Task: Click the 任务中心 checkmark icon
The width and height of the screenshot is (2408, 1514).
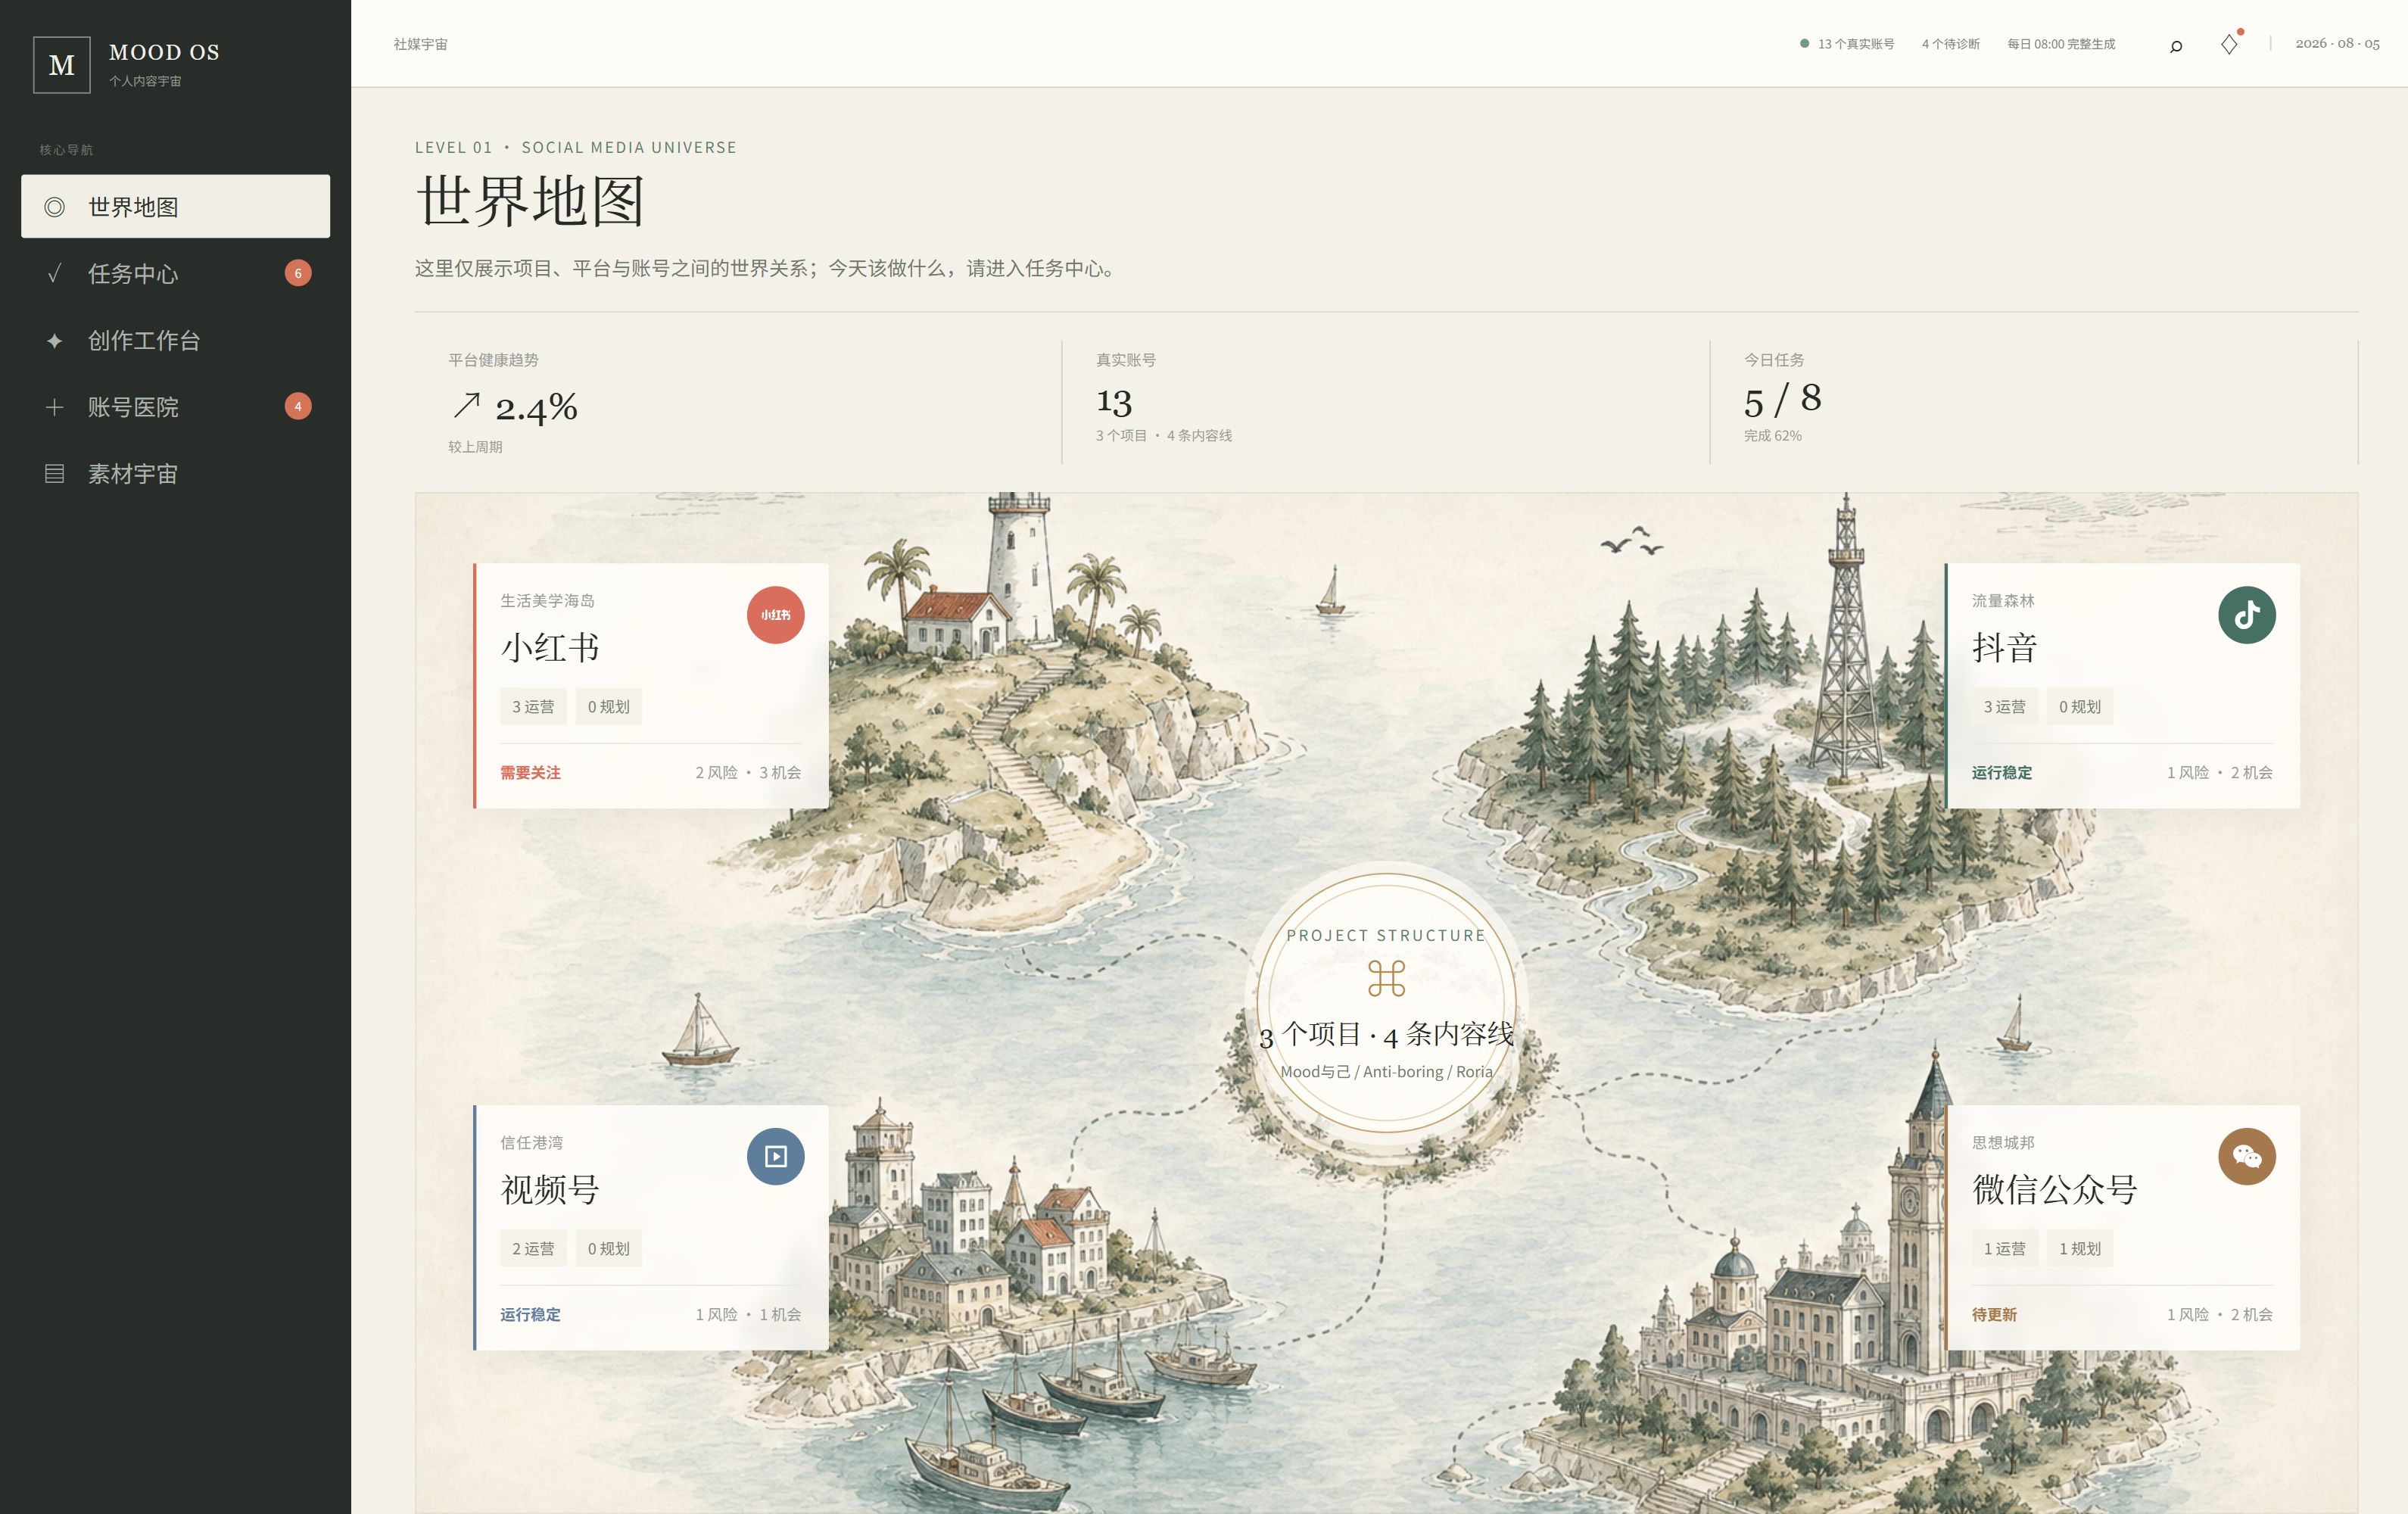Action: pos(55,273)
